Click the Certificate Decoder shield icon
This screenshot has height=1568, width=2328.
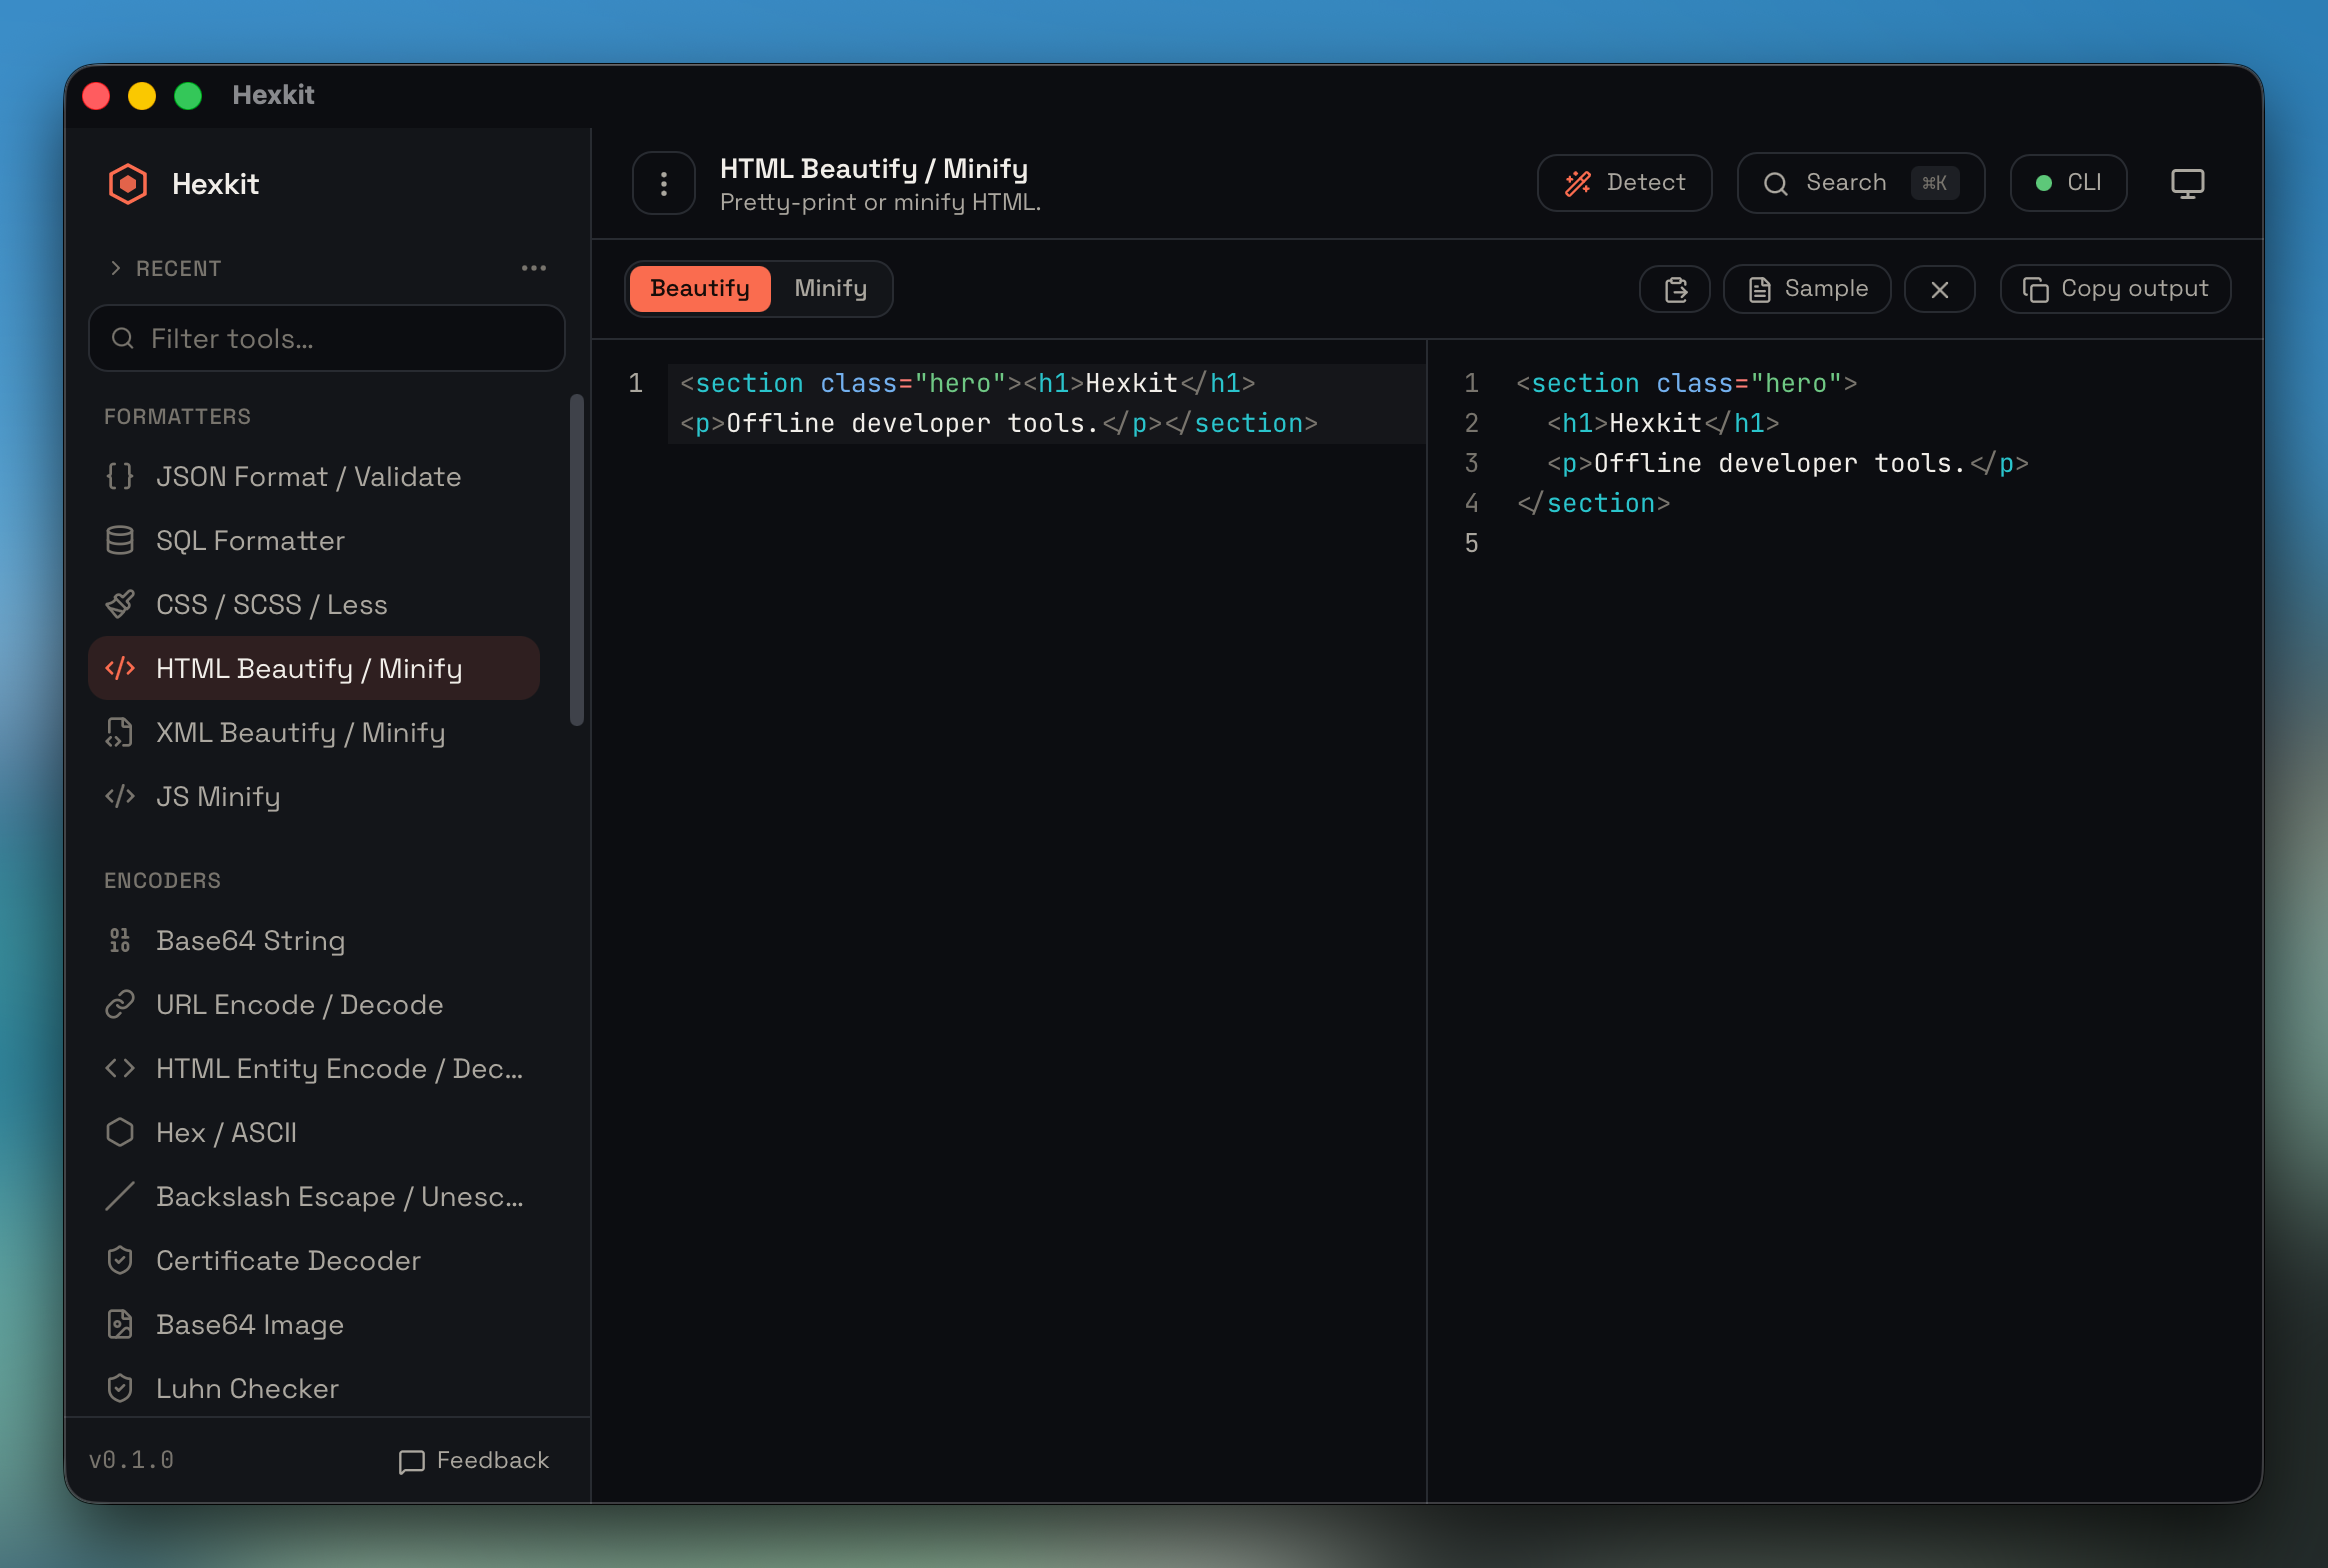tap(120, 1261)
